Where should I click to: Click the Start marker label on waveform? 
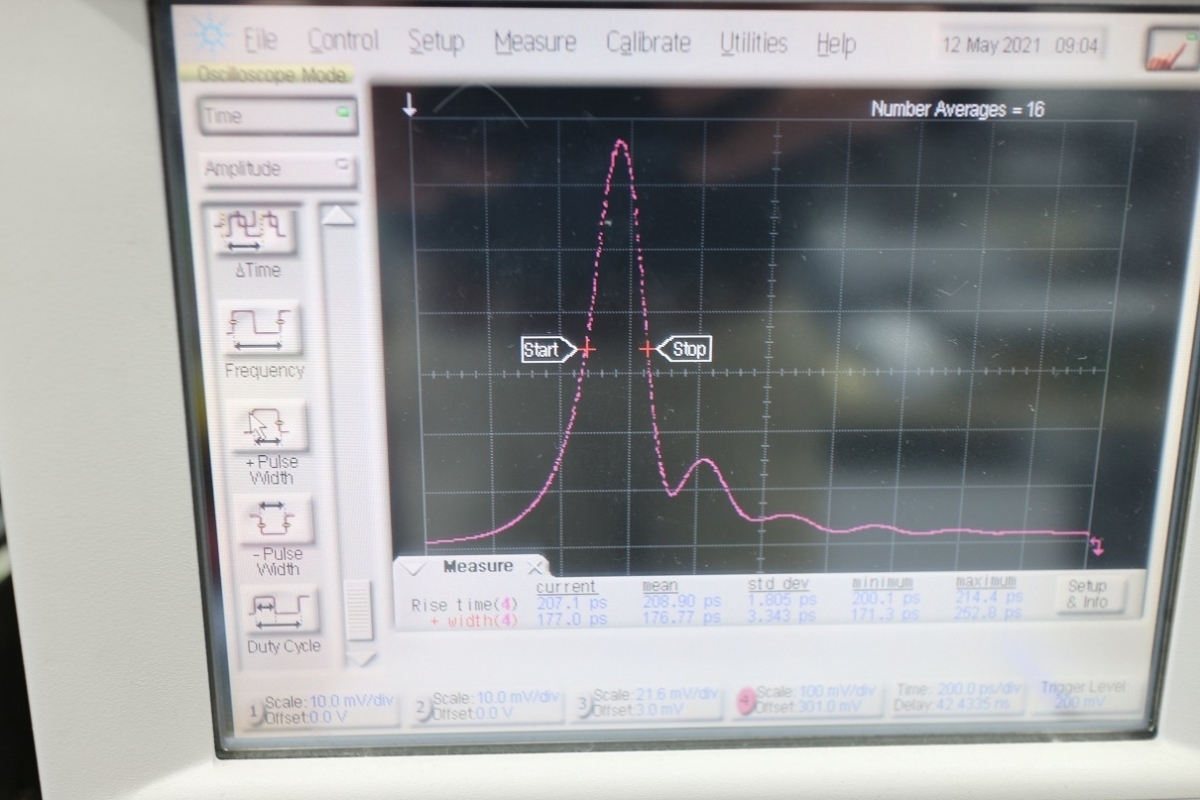click(547, 350)
